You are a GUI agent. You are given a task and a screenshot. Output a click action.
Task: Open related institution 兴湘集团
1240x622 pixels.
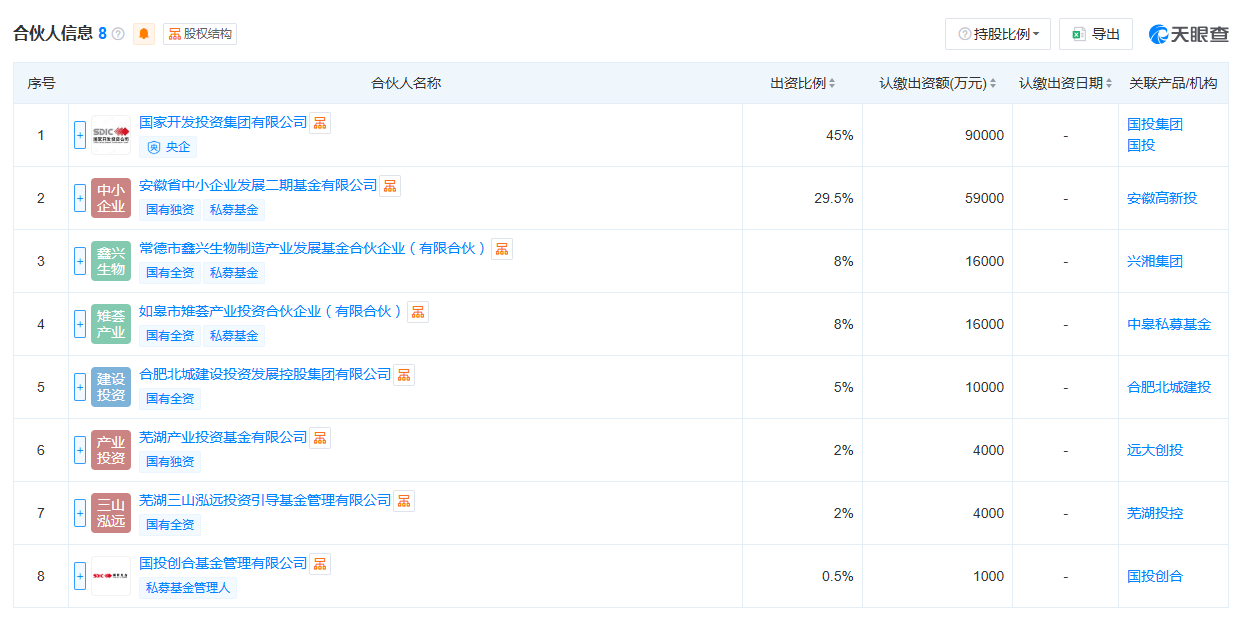tap(1155, 261)
